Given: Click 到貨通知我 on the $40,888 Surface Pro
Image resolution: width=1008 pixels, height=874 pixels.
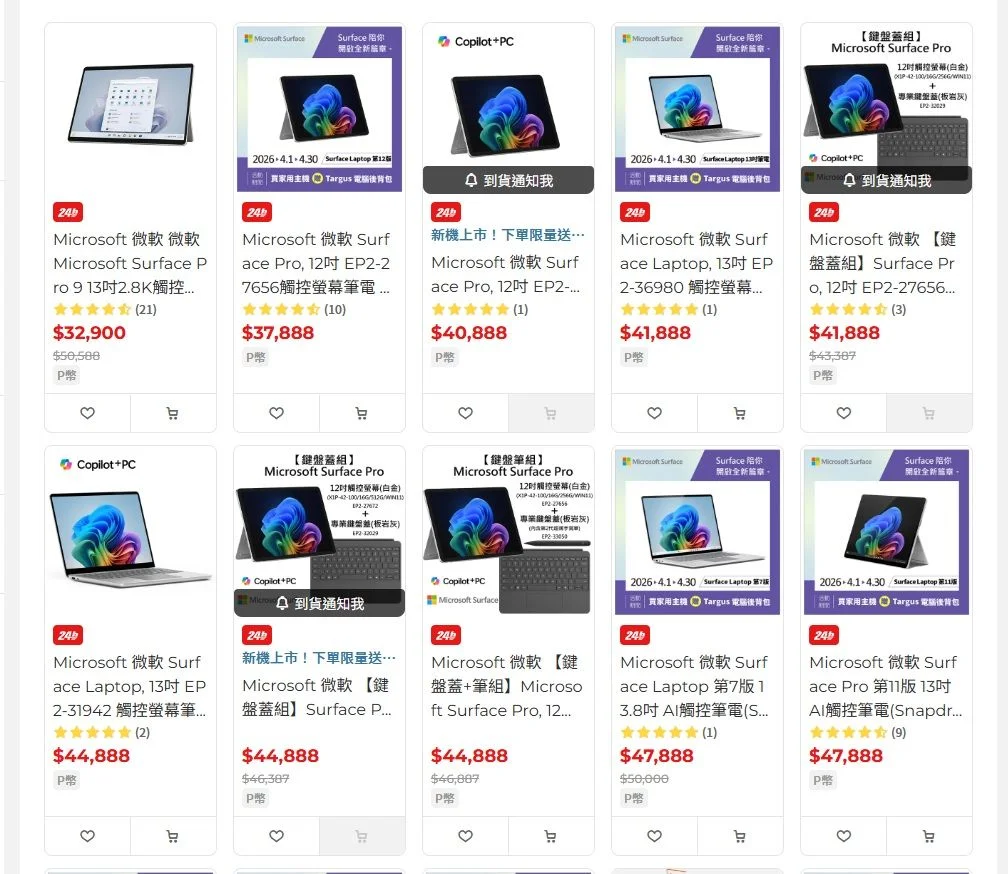Looking at the screenshot, I should 508,180.
